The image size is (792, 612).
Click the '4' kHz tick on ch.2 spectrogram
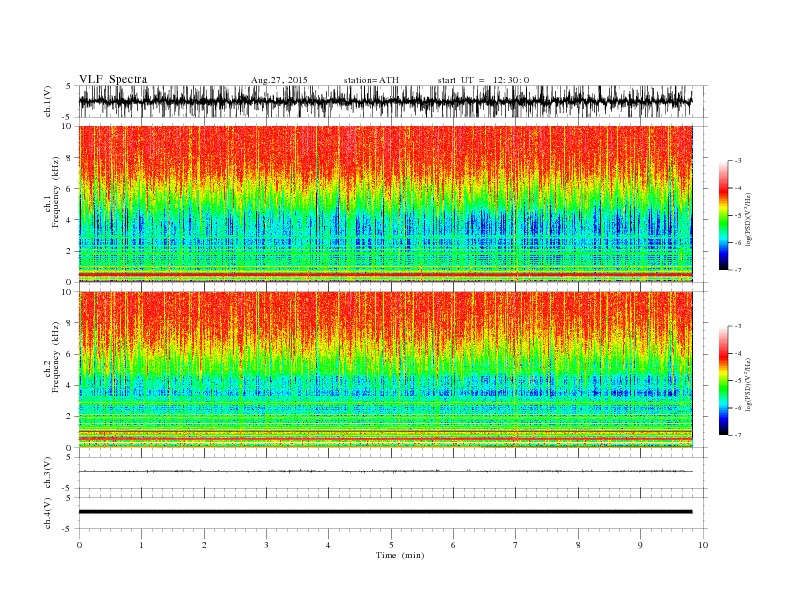coord(70,385)
